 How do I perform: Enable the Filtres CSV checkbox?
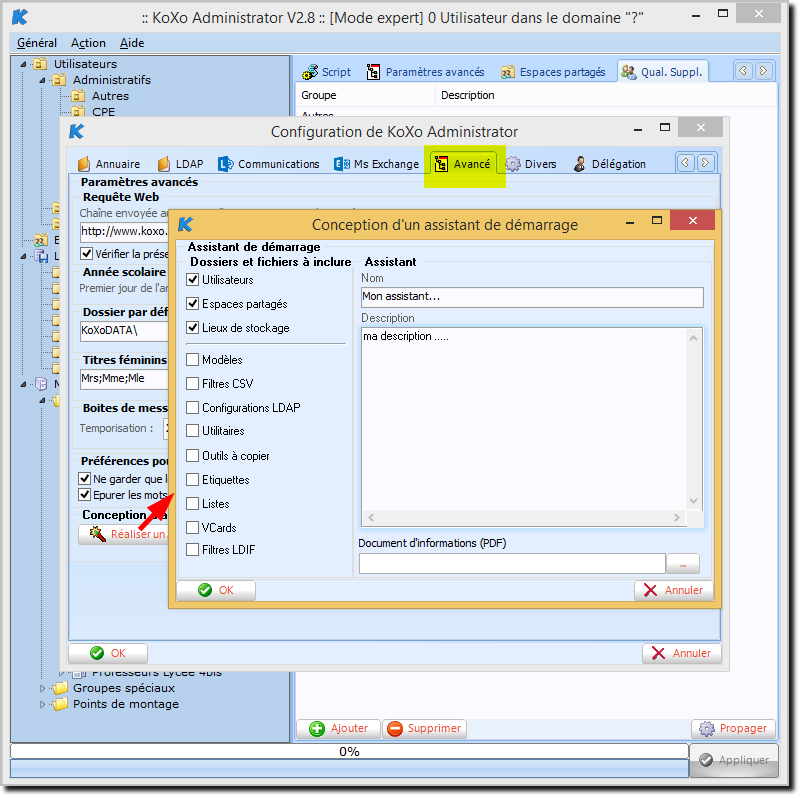click(x=193, y=384)
